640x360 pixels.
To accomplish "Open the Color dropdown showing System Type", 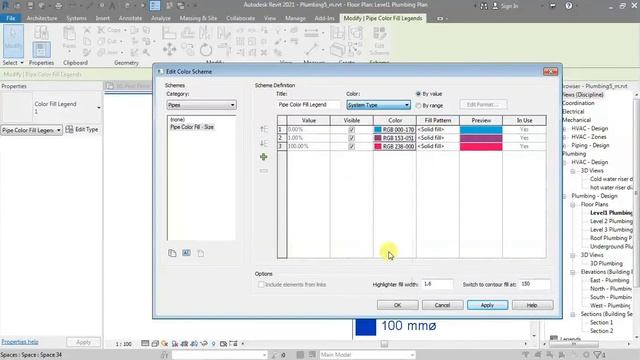I will click(x=378, y=105).
